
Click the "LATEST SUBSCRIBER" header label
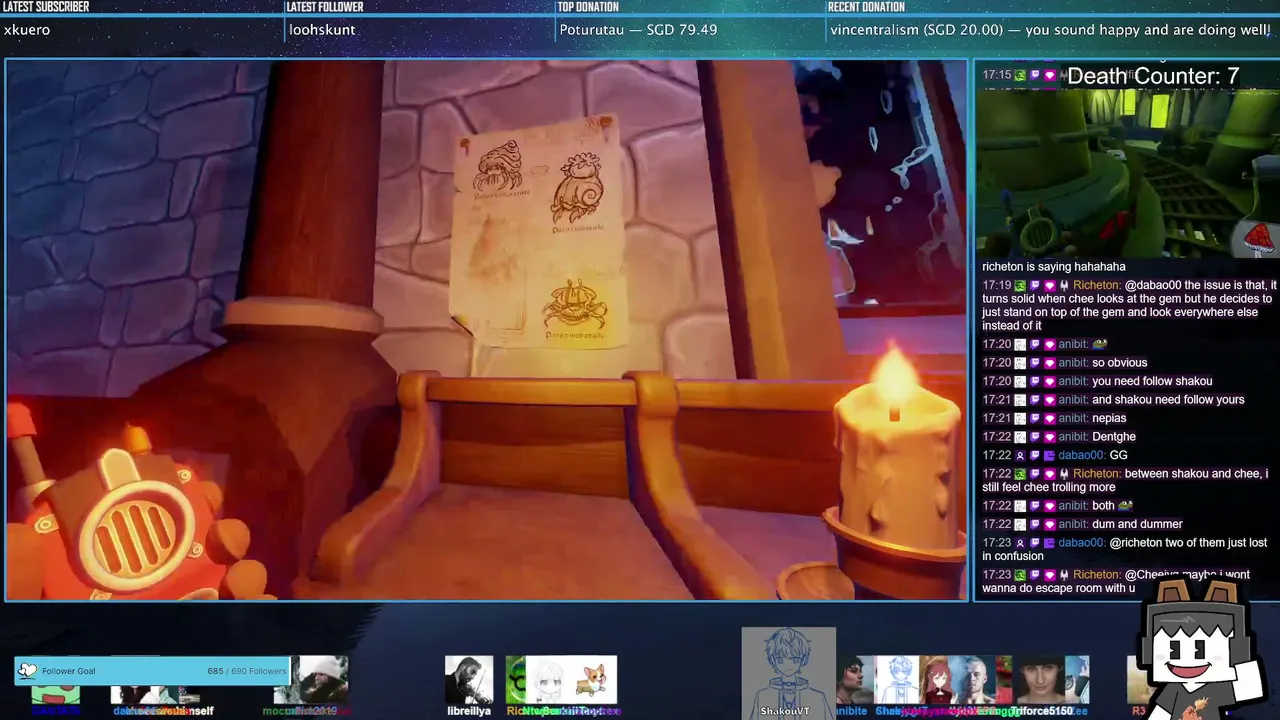coord(46,7)
